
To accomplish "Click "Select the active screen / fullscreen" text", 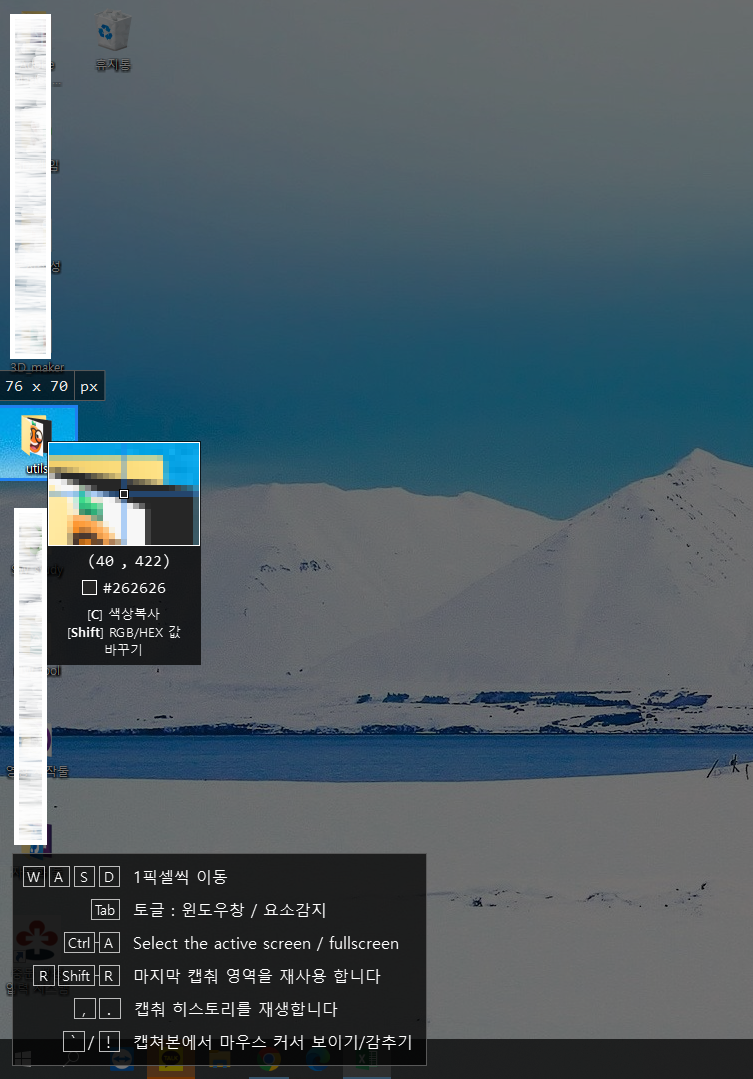I will (266, 943).
